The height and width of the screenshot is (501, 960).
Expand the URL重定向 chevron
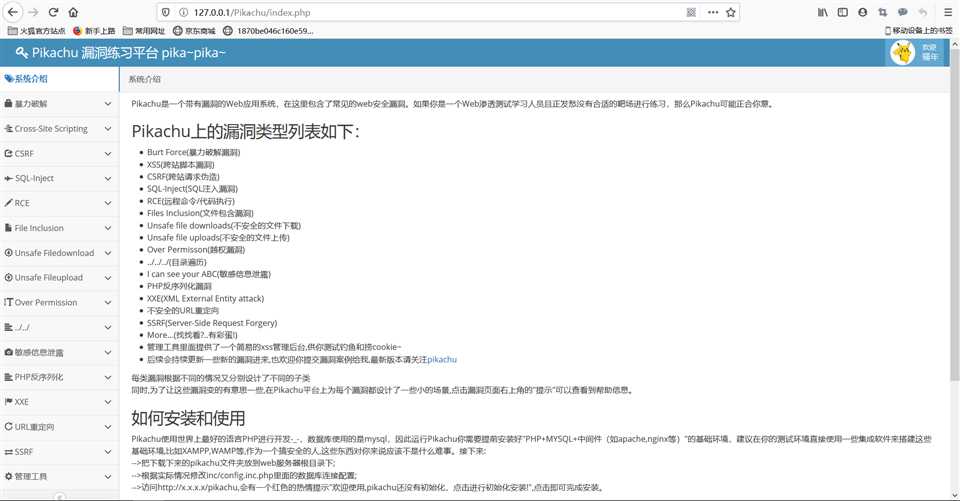tap(108, 427)
